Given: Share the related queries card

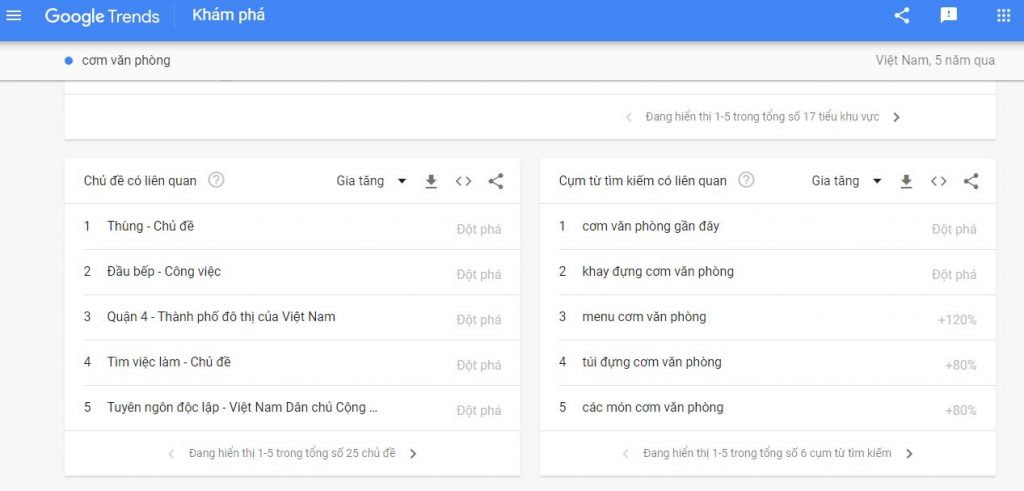Looking at the screenshot, I should click(971, 181).
